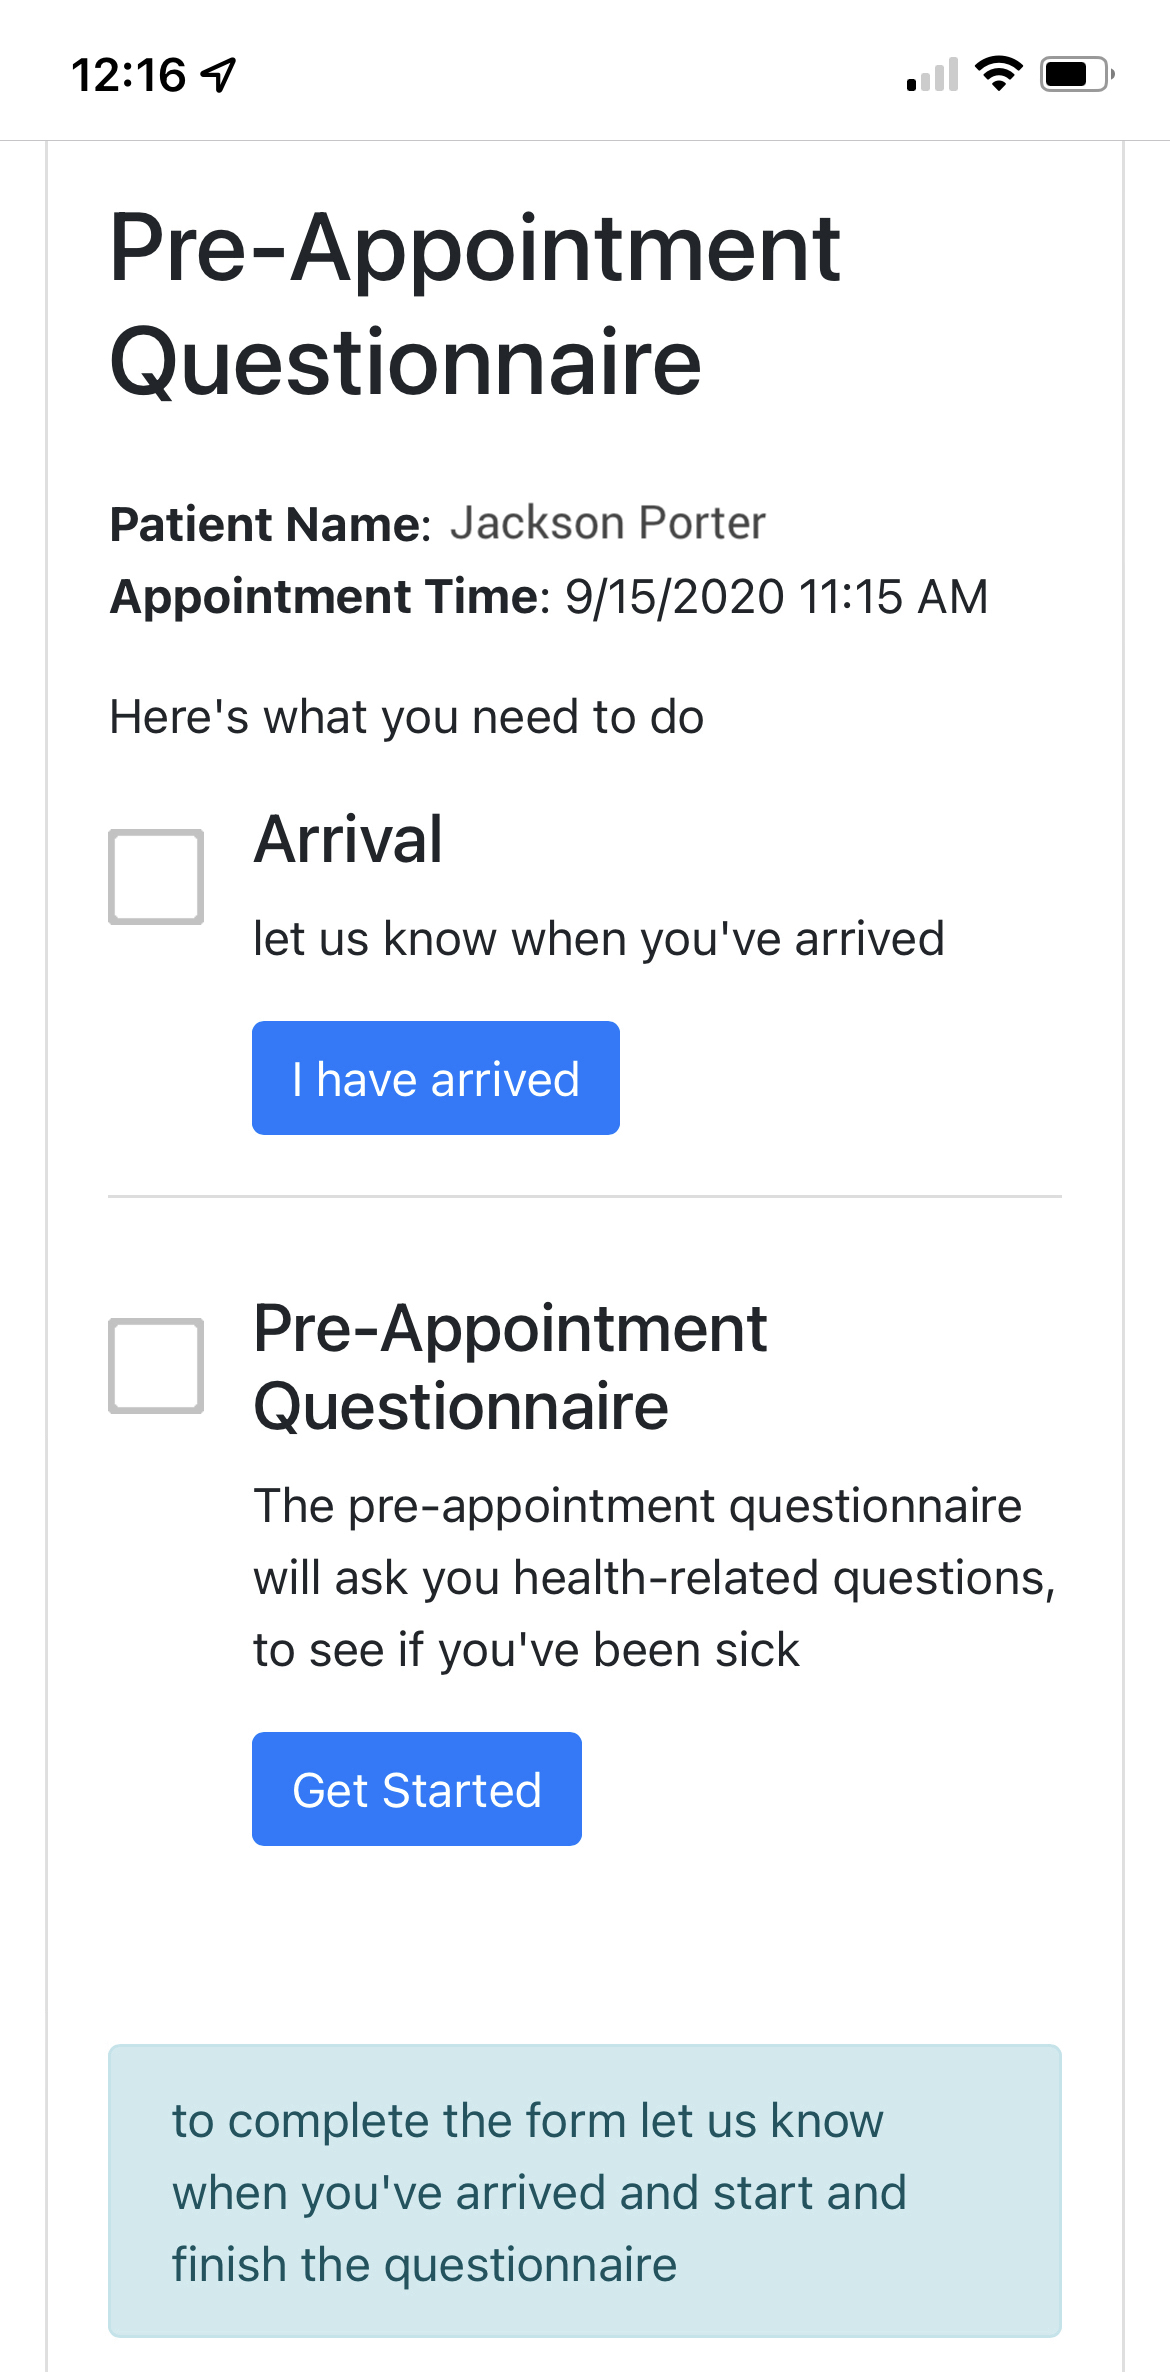Select the patient name Jackson Porter
This screenshot has height=2372, width=1170.
pos(607,523)
